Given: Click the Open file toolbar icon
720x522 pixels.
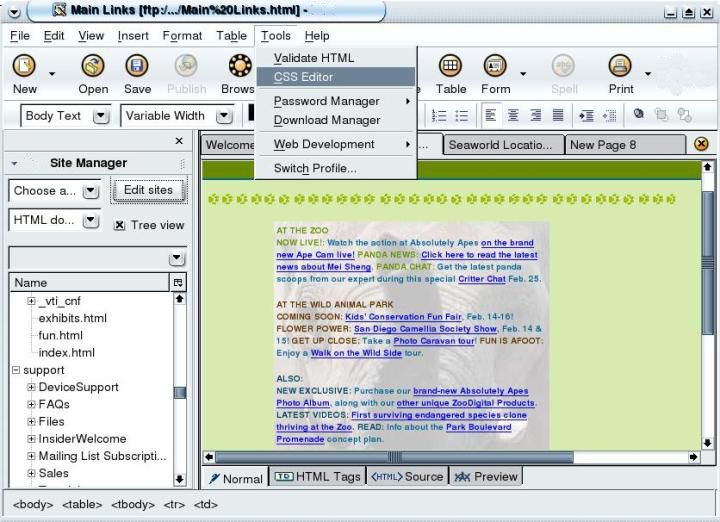Looking at the screenshot, I should [93, 66].
